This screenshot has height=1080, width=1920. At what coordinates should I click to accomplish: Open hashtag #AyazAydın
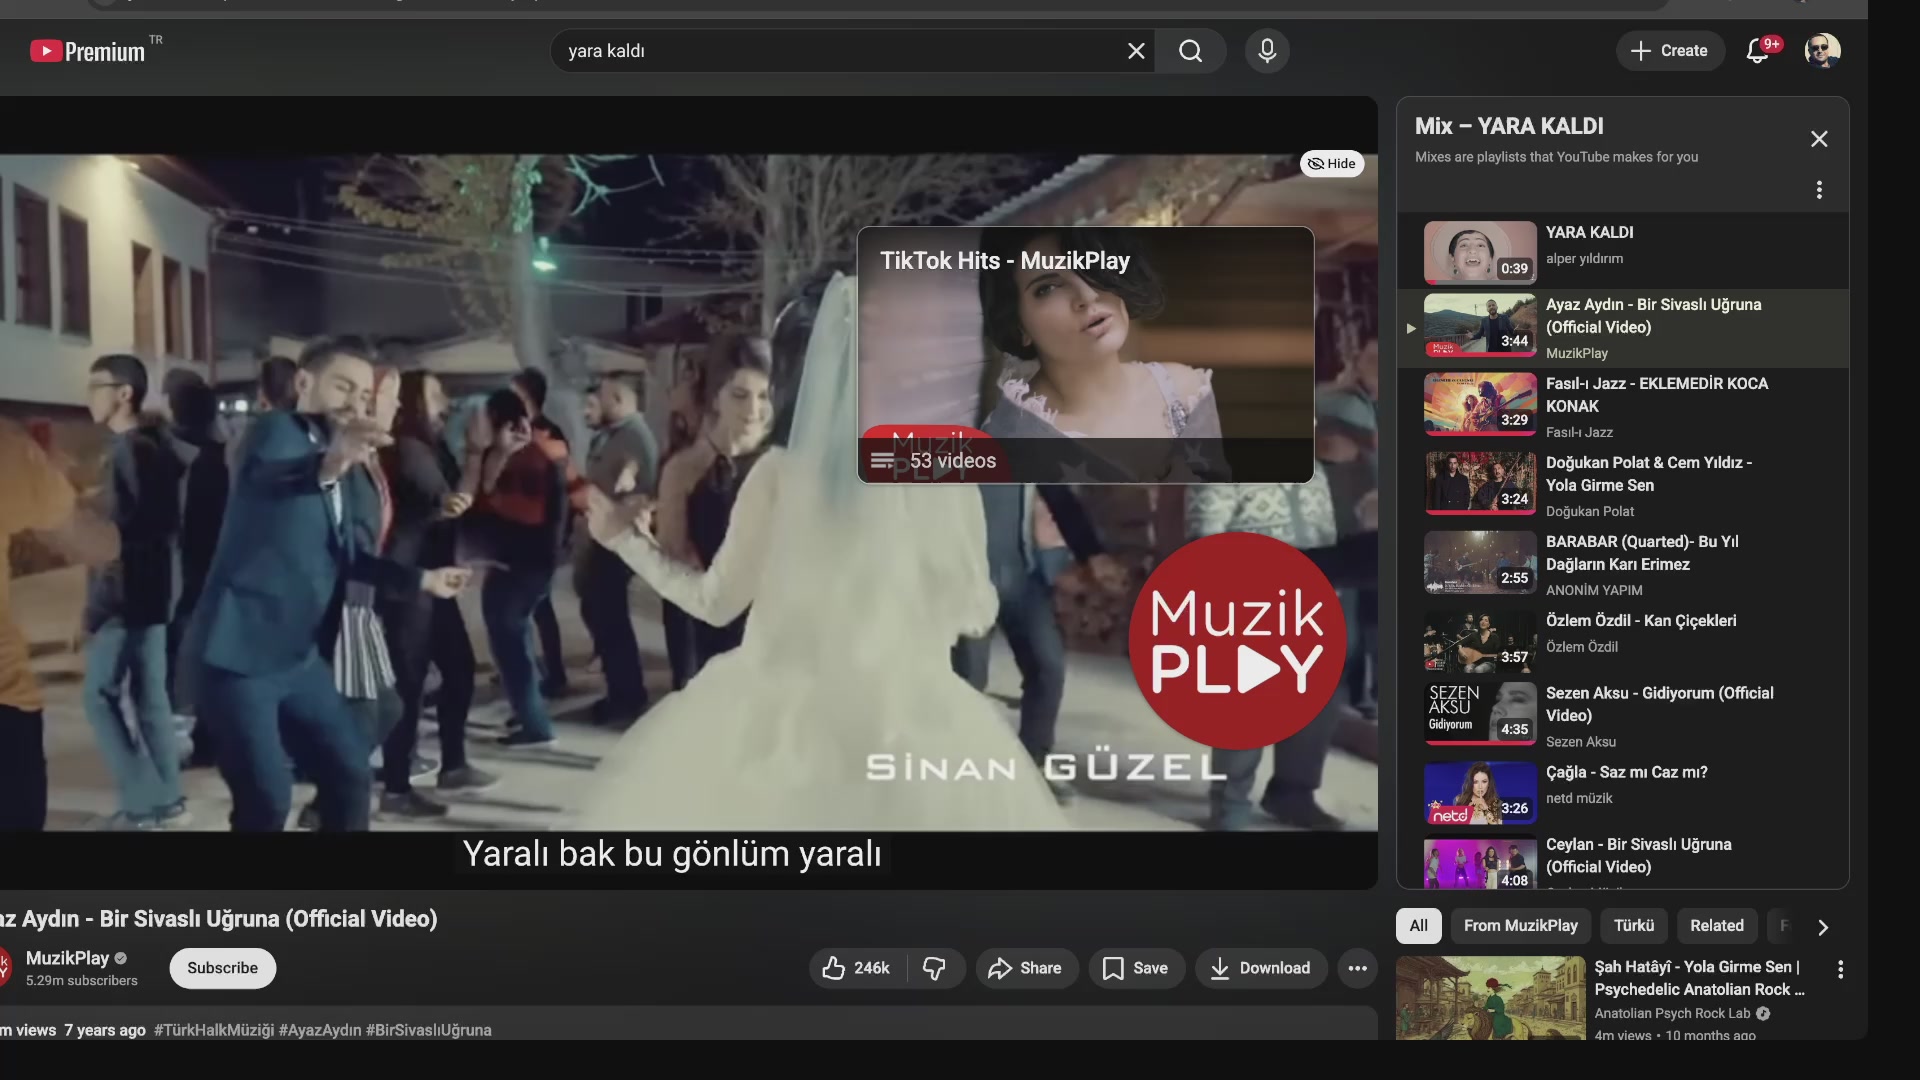point(320,1030)
